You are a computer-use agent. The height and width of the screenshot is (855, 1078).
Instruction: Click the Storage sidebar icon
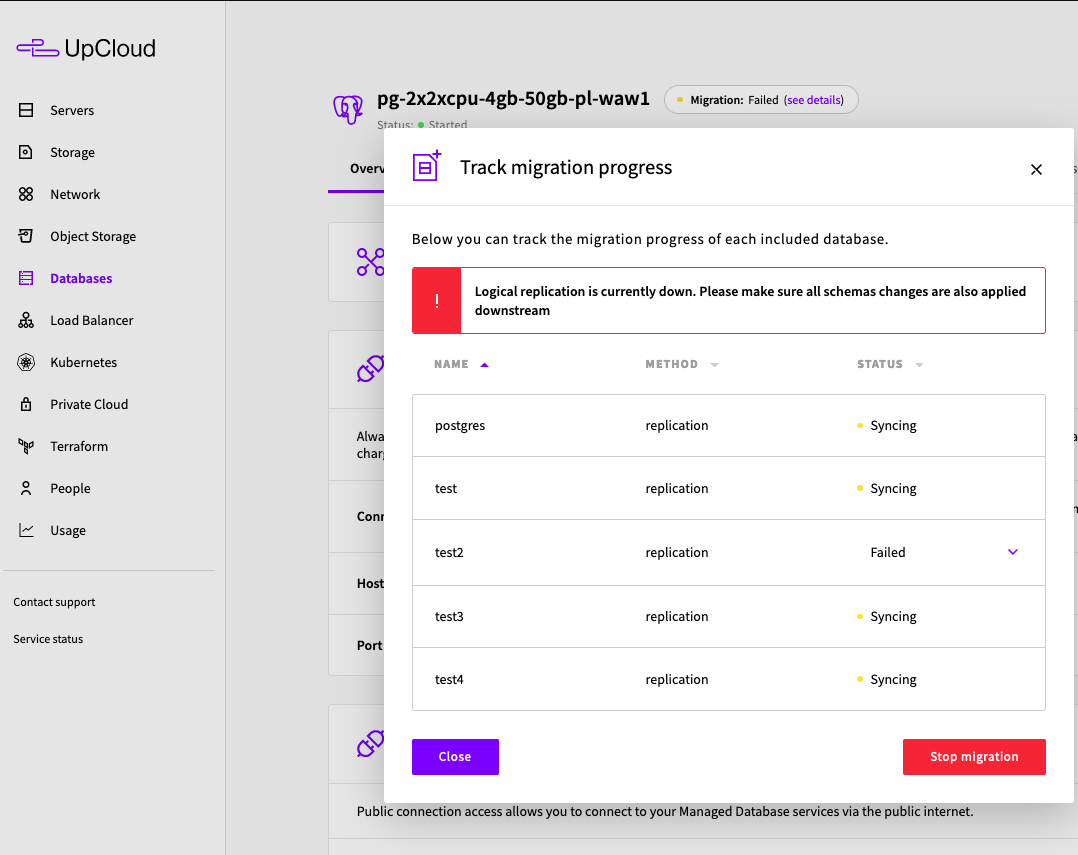coord(26,152)
